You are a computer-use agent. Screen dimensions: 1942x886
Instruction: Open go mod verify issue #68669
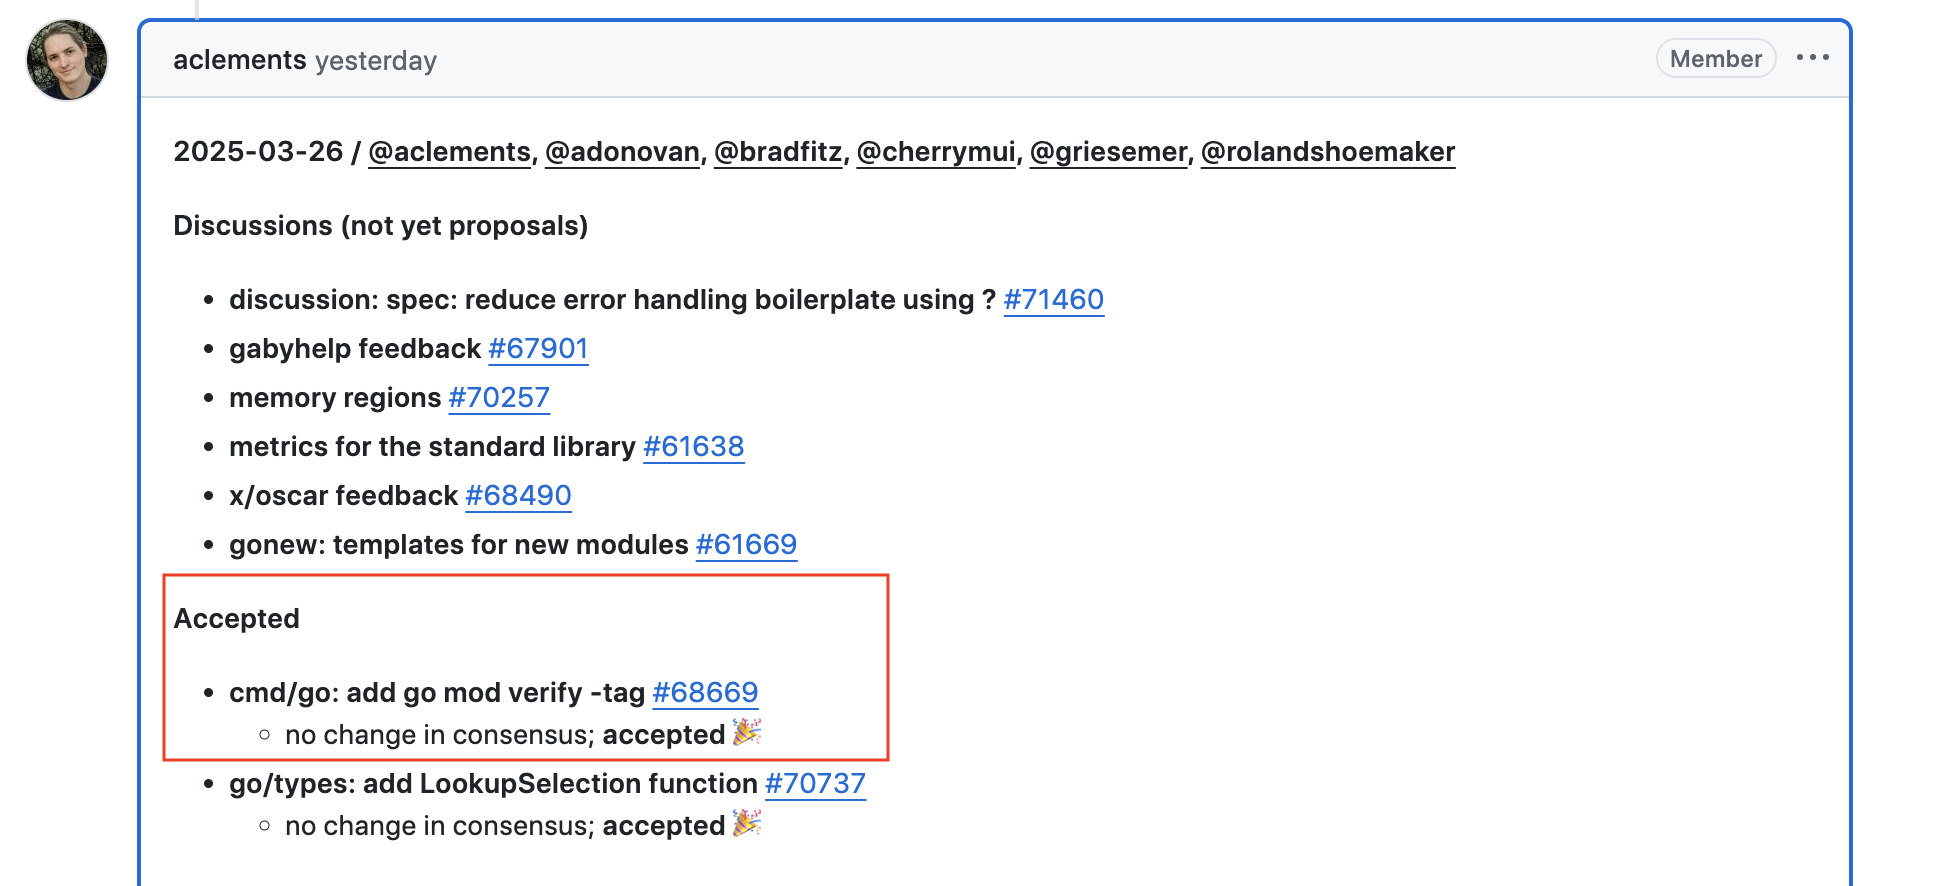point(705,693)
